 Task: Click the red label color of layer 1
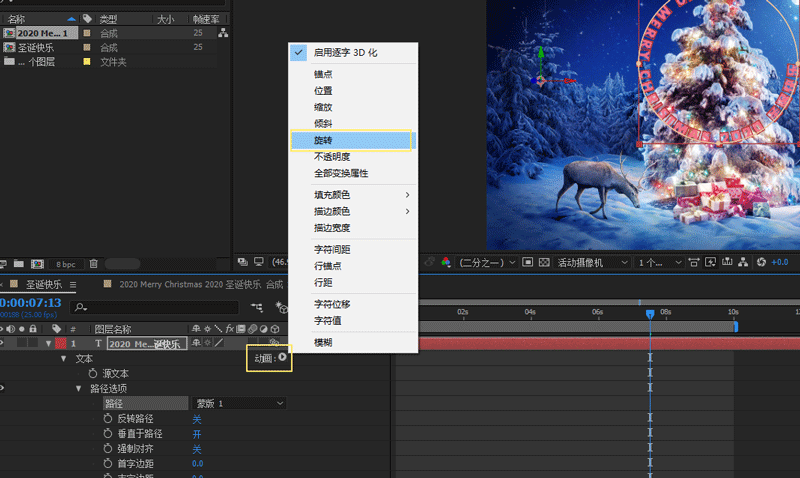click(61, 343)
